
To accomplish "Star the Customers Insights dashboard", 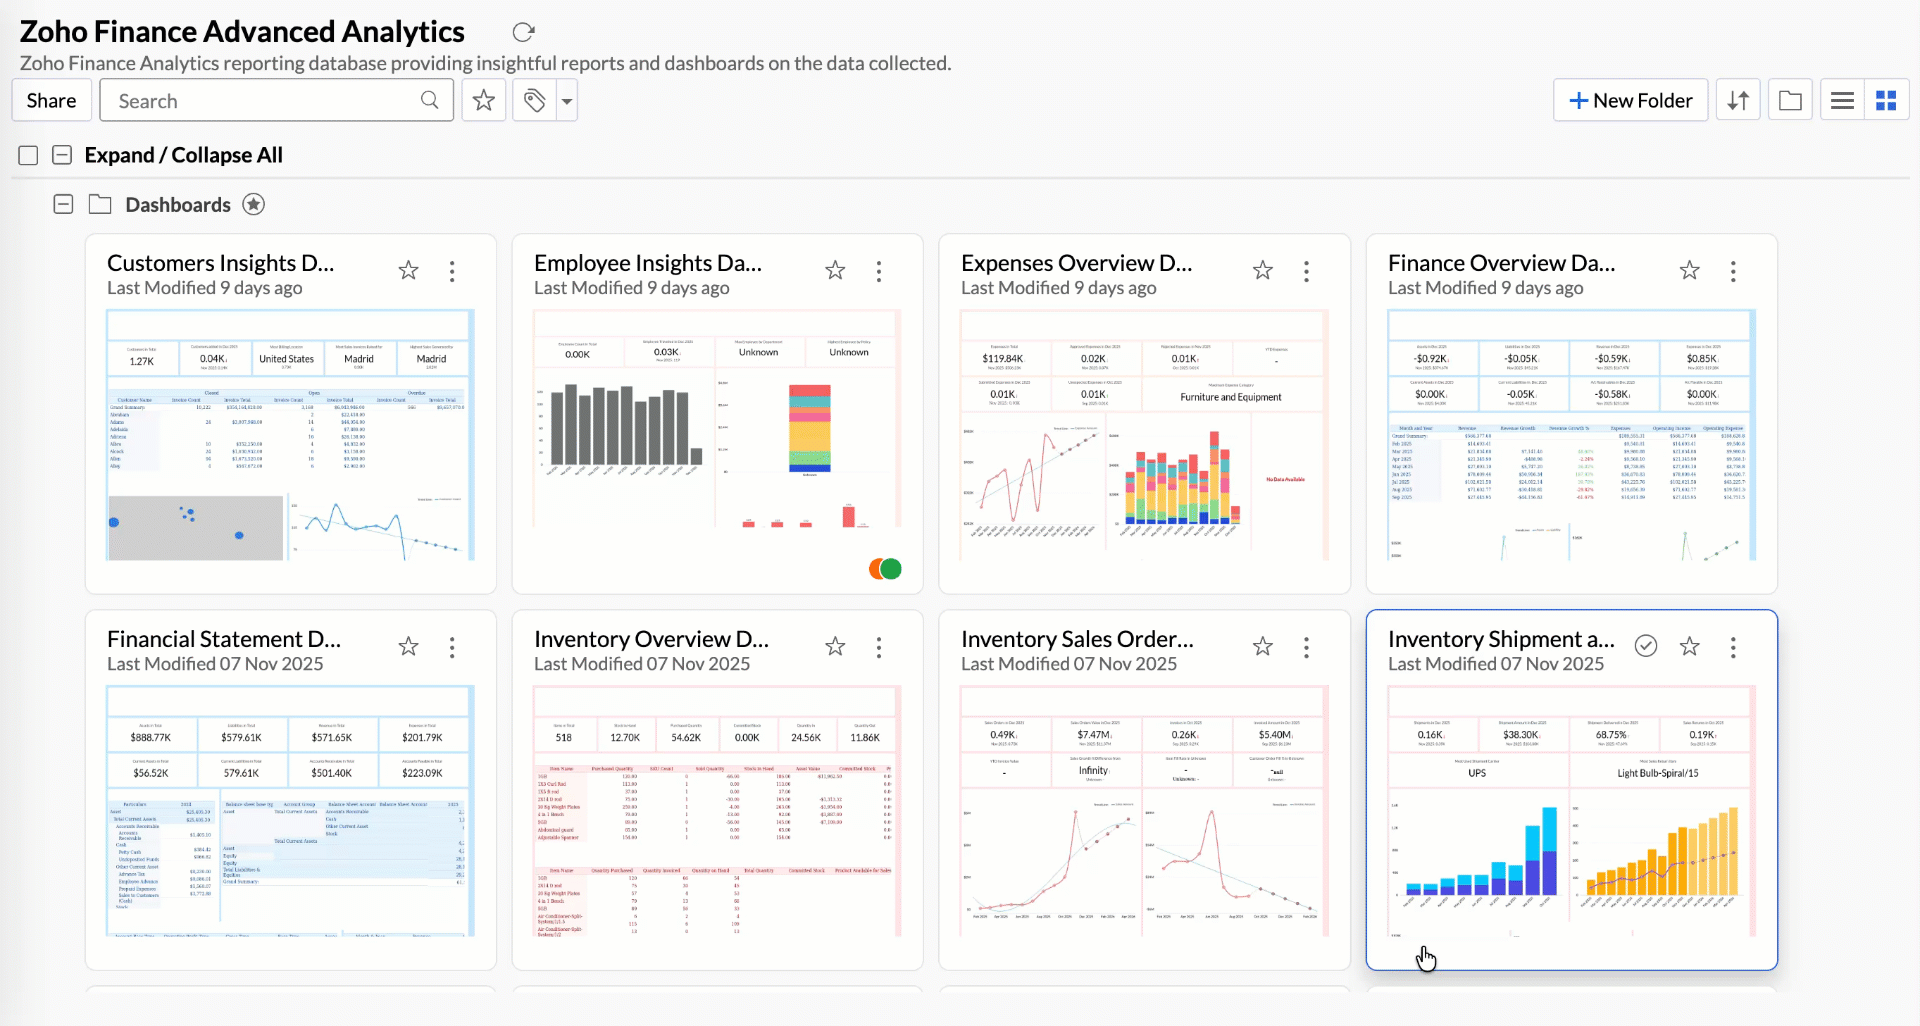I will pyautogui.click(x=408, y=271).
